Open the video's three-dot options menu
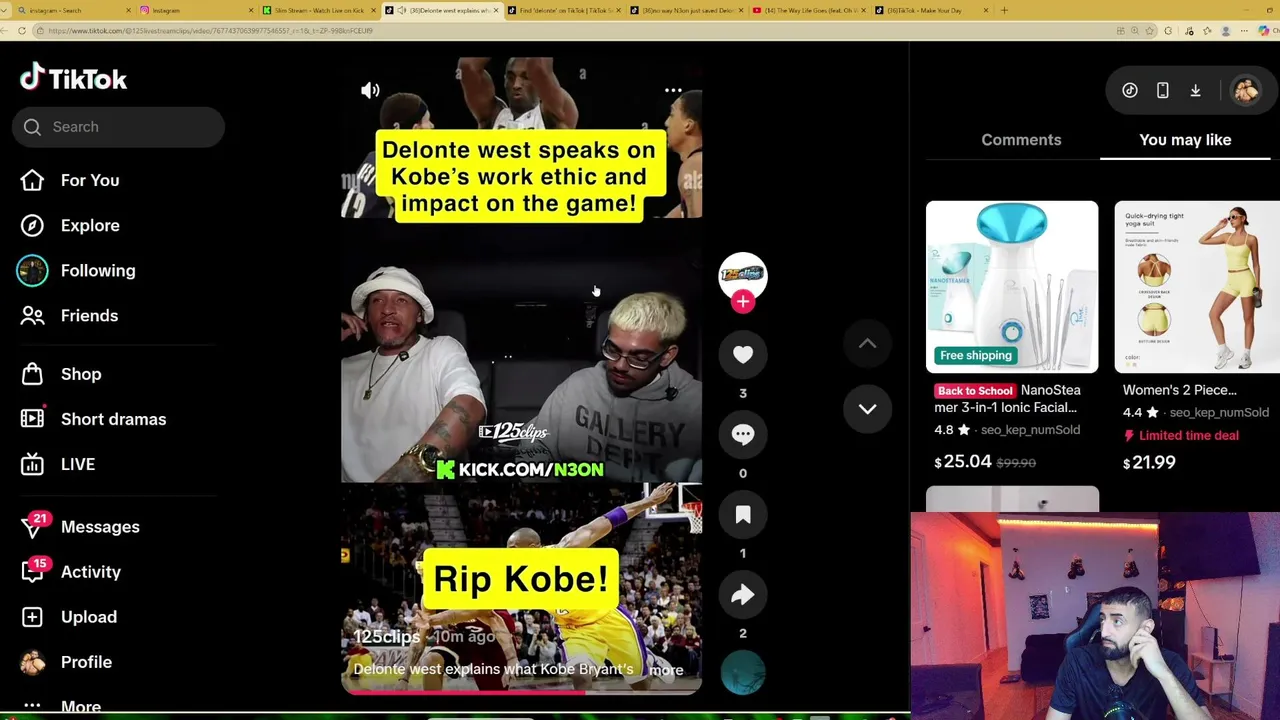1280x720 pixels. (x=673, y=90)
